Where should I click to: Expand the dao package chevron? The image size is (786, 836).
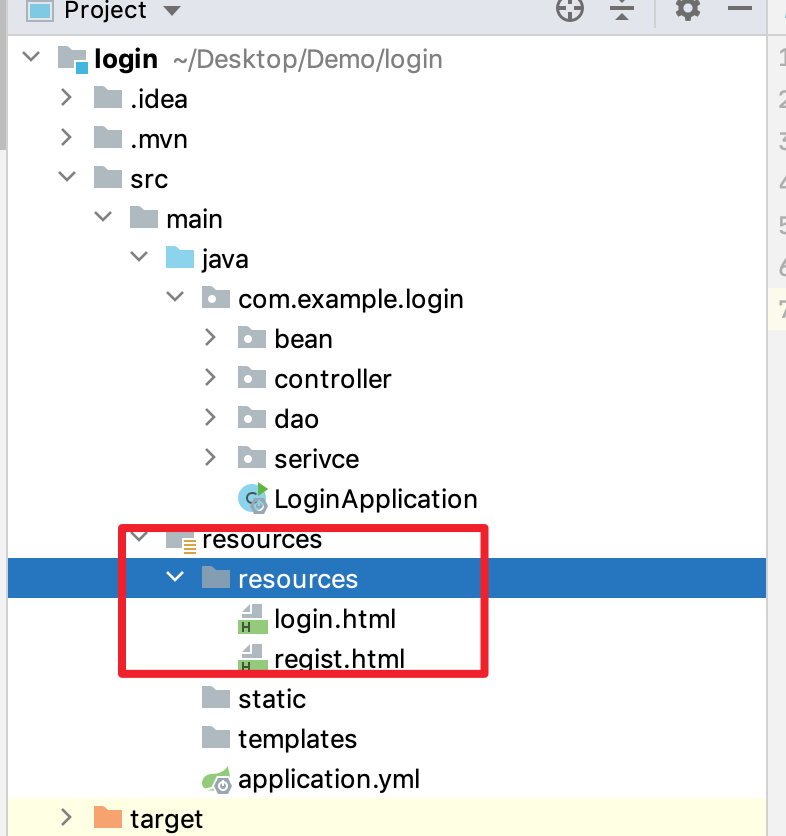211,417
